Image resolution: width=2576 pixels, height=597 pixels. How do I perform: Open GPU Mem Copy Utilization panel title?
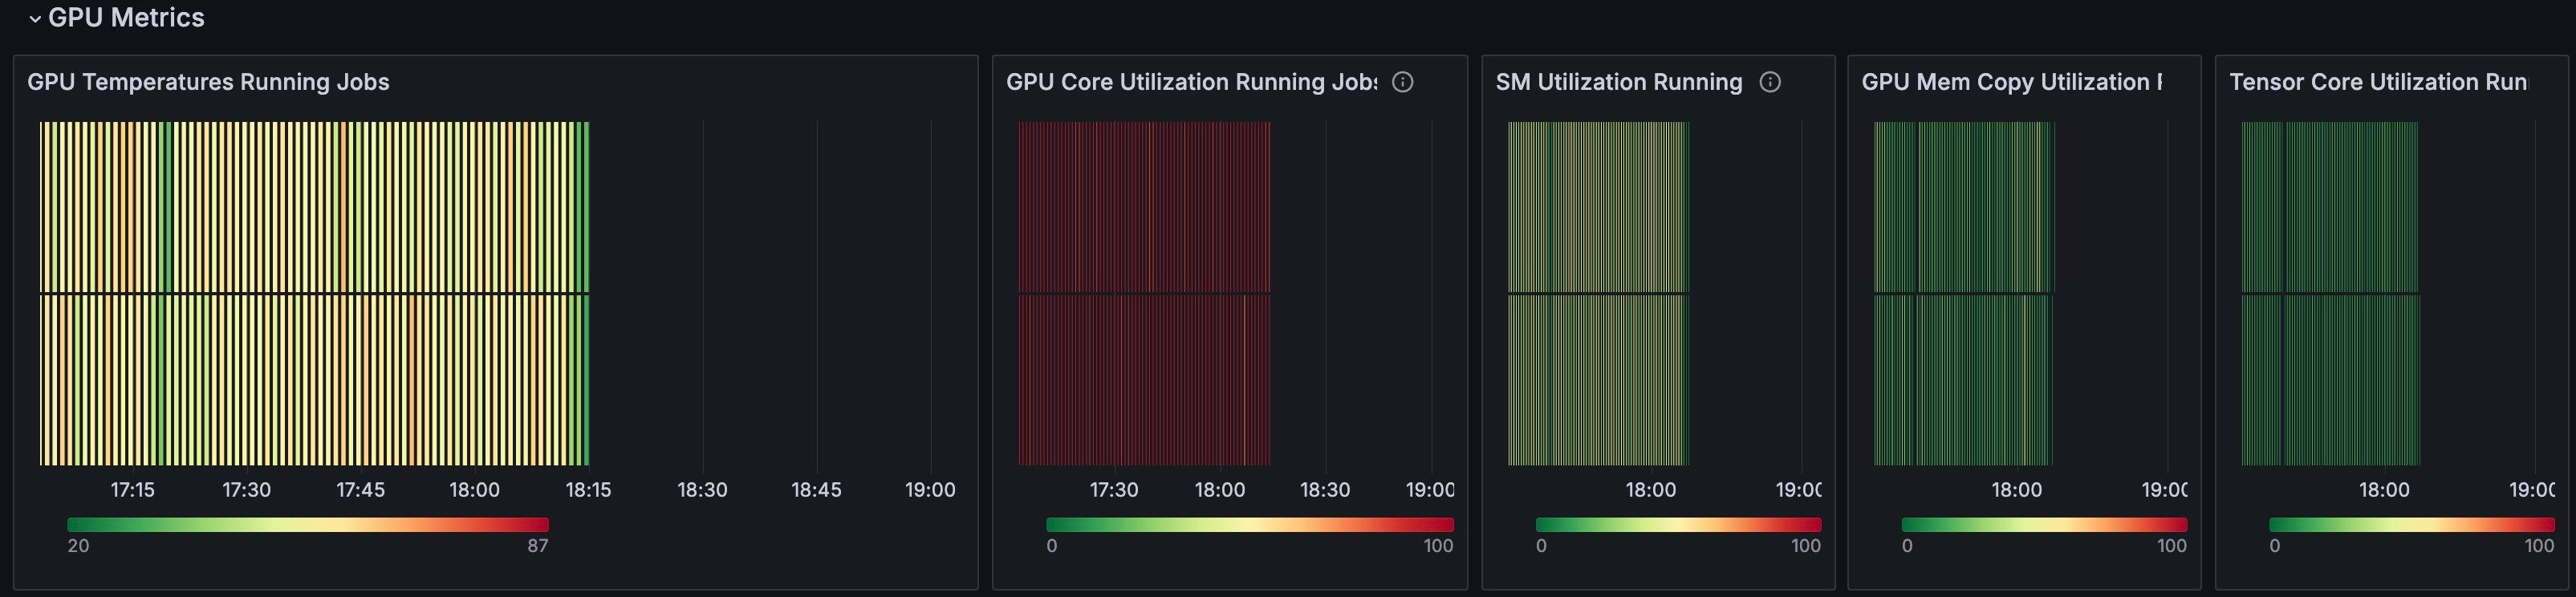2012,82
